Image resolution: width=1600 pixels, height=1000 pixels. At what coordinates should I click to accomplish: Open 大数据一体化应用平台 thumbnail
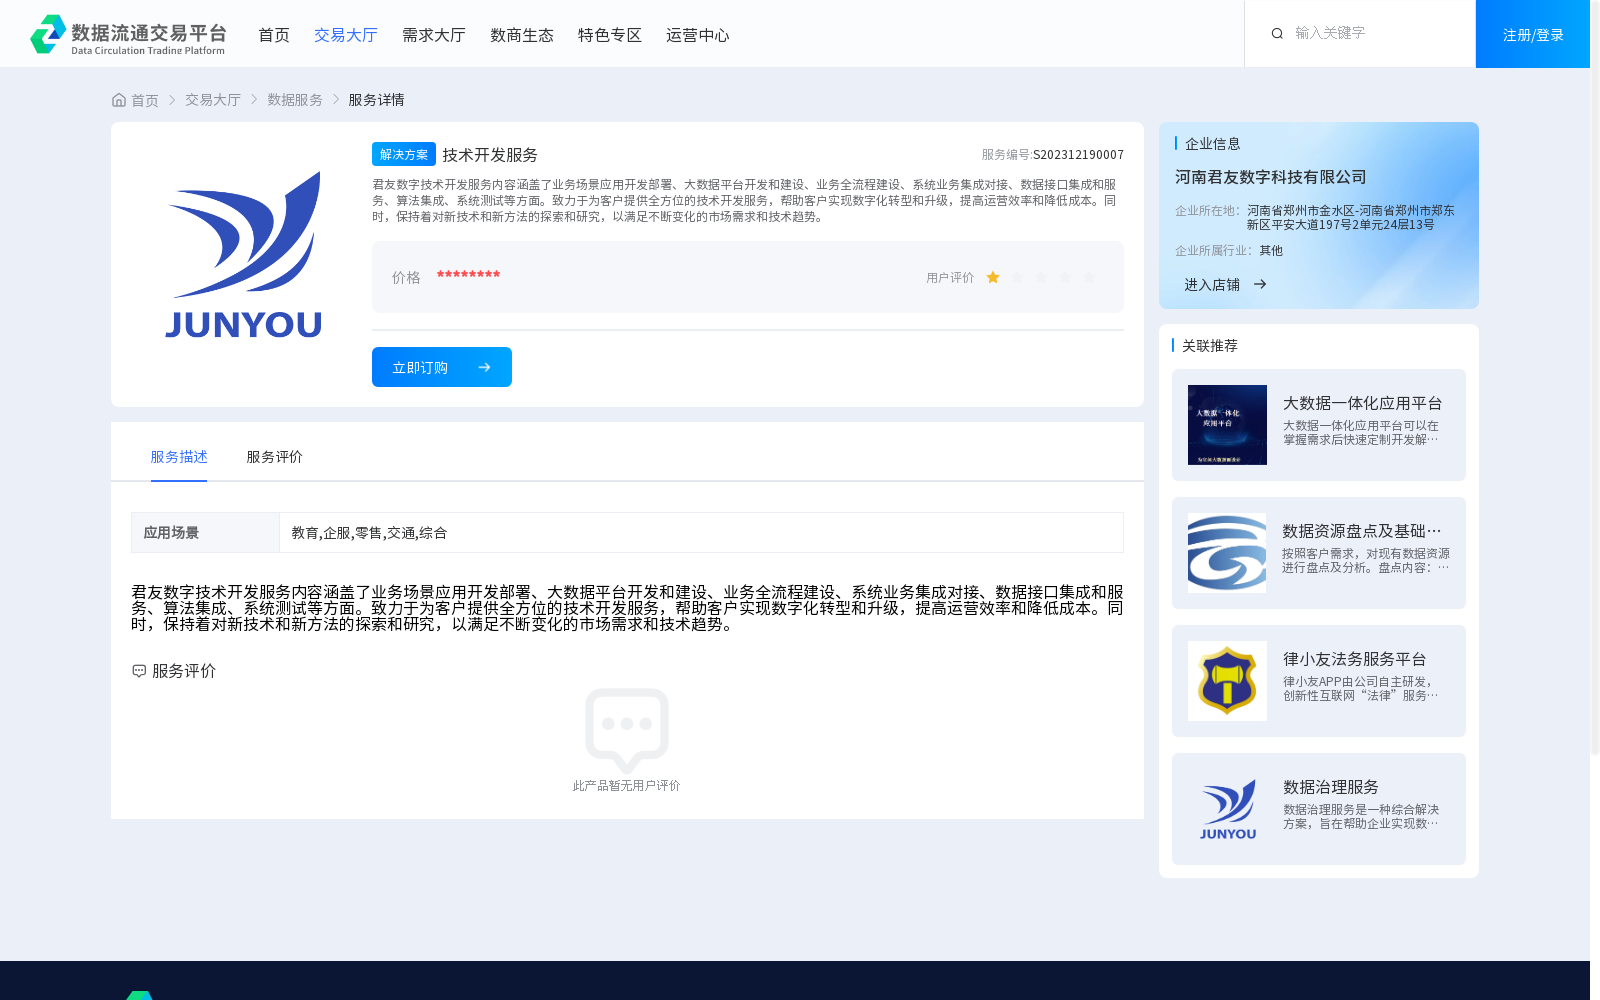coord(1227,425)
